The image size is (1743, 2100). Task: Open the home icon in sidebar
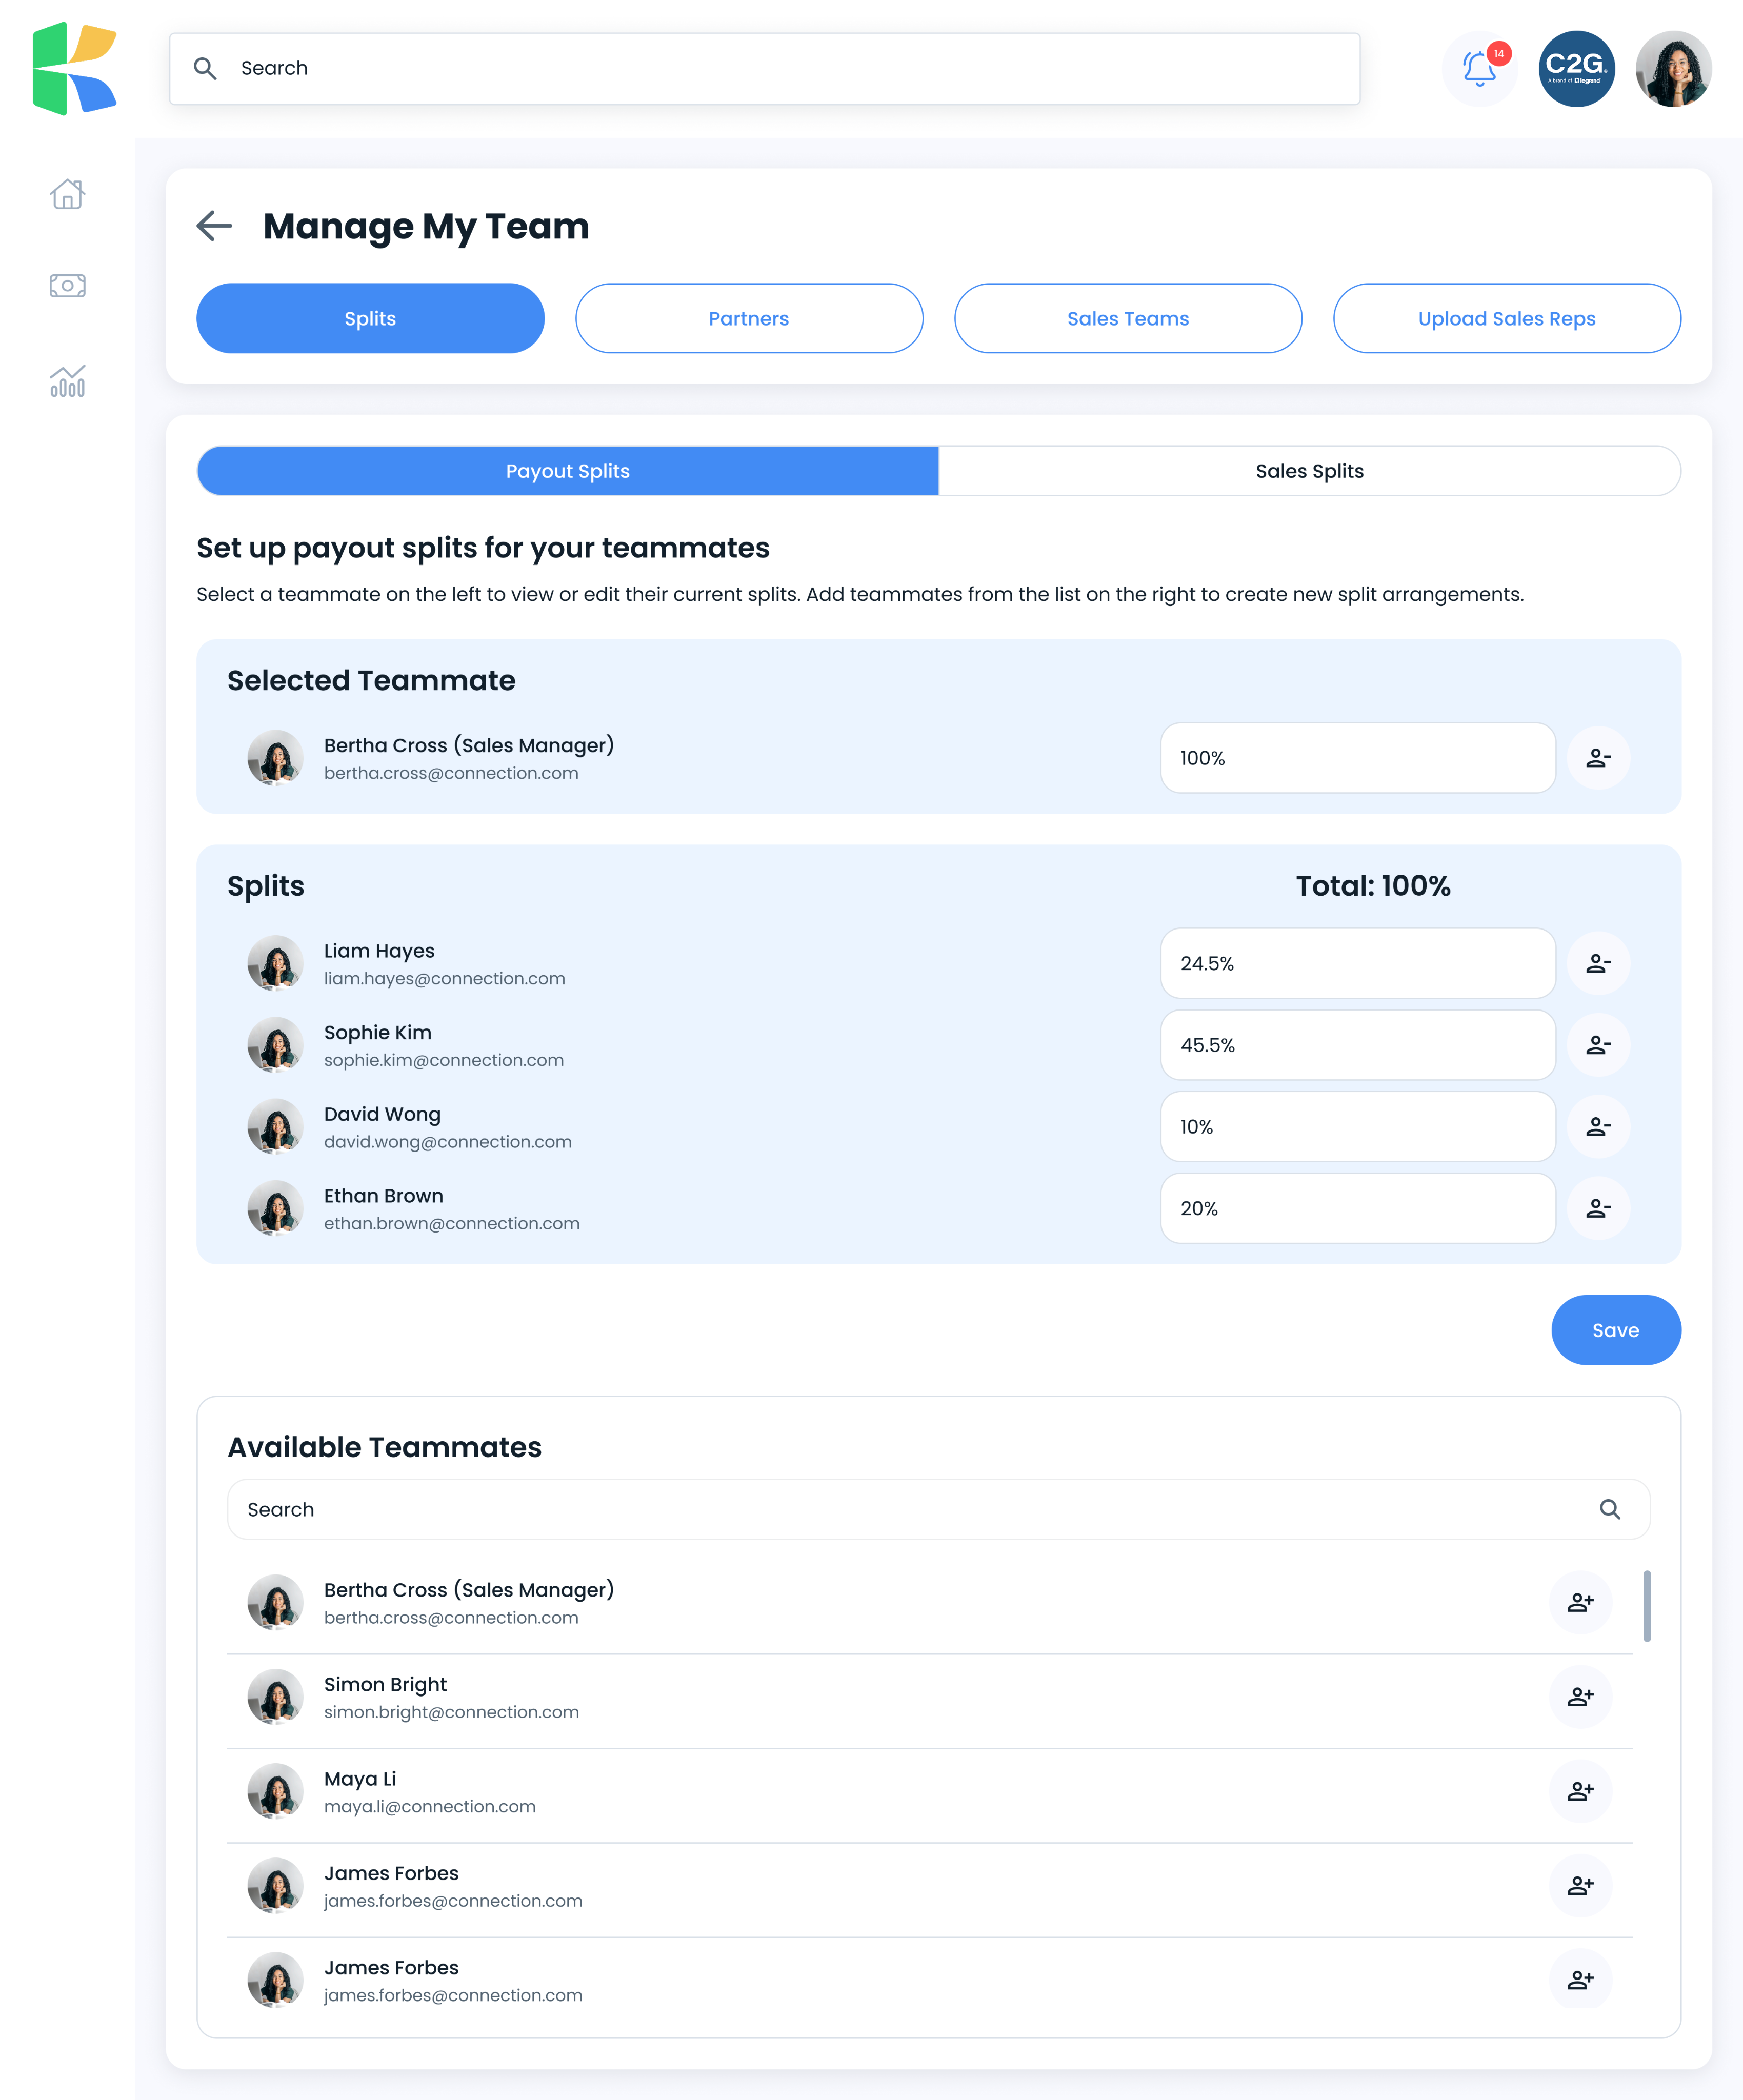pyautogui.click(x=67, y=194)
